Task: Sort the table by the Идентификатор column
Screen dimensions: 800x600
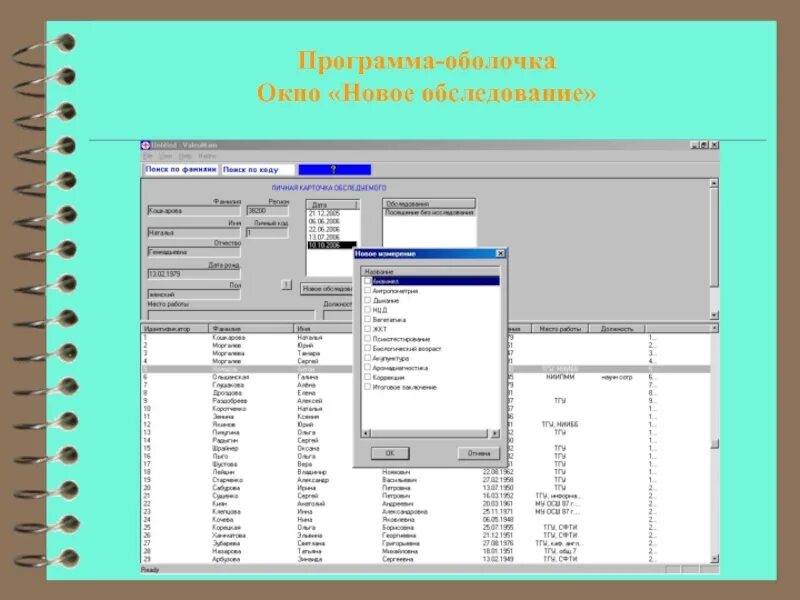Action: 175,329
